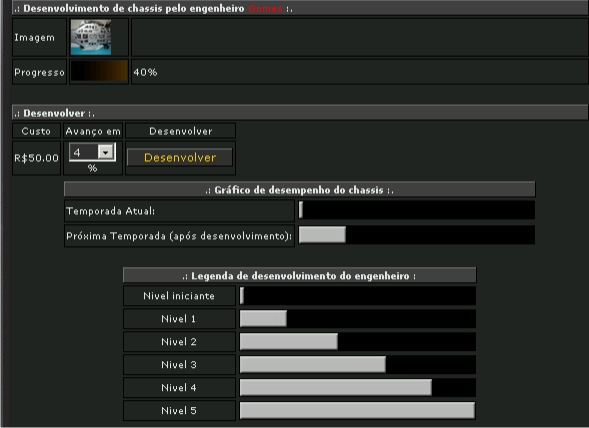Viewport: 589px width, 428px height.
Task: Click the Desenvolver section header
Action: (300, 113)
